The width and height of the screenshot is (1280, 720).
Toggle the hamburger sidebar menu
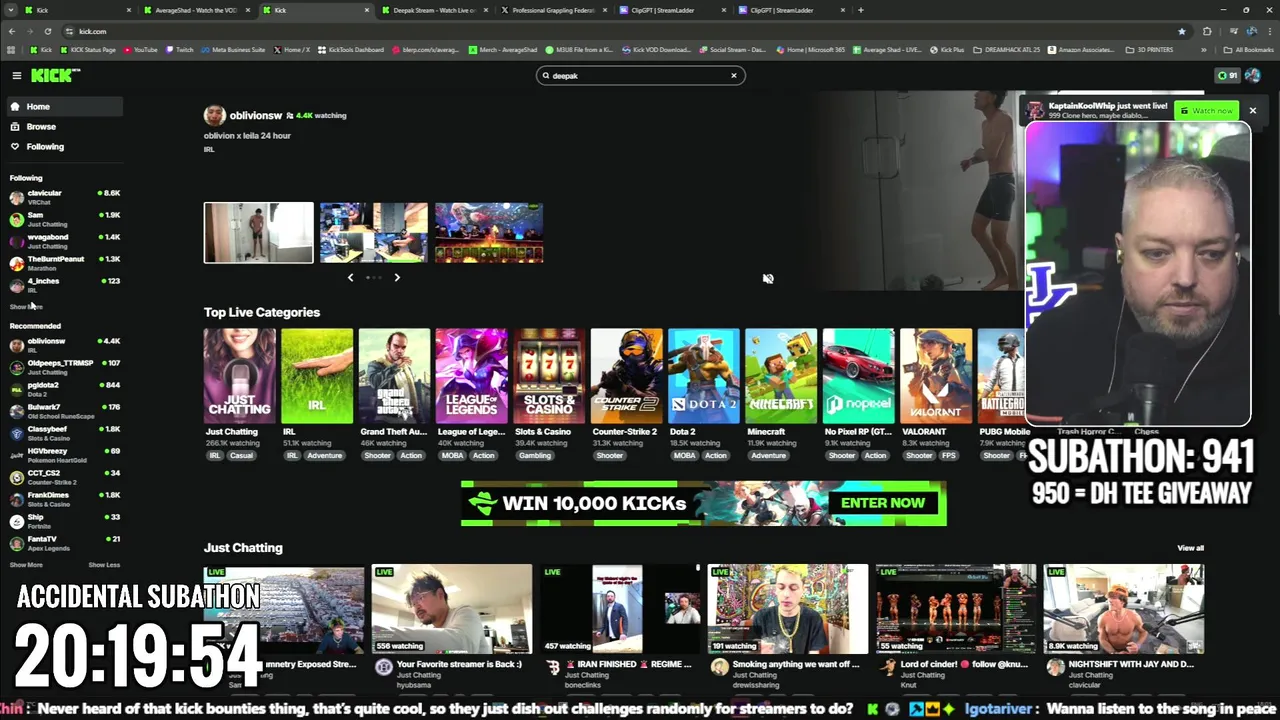click(16, 75)
